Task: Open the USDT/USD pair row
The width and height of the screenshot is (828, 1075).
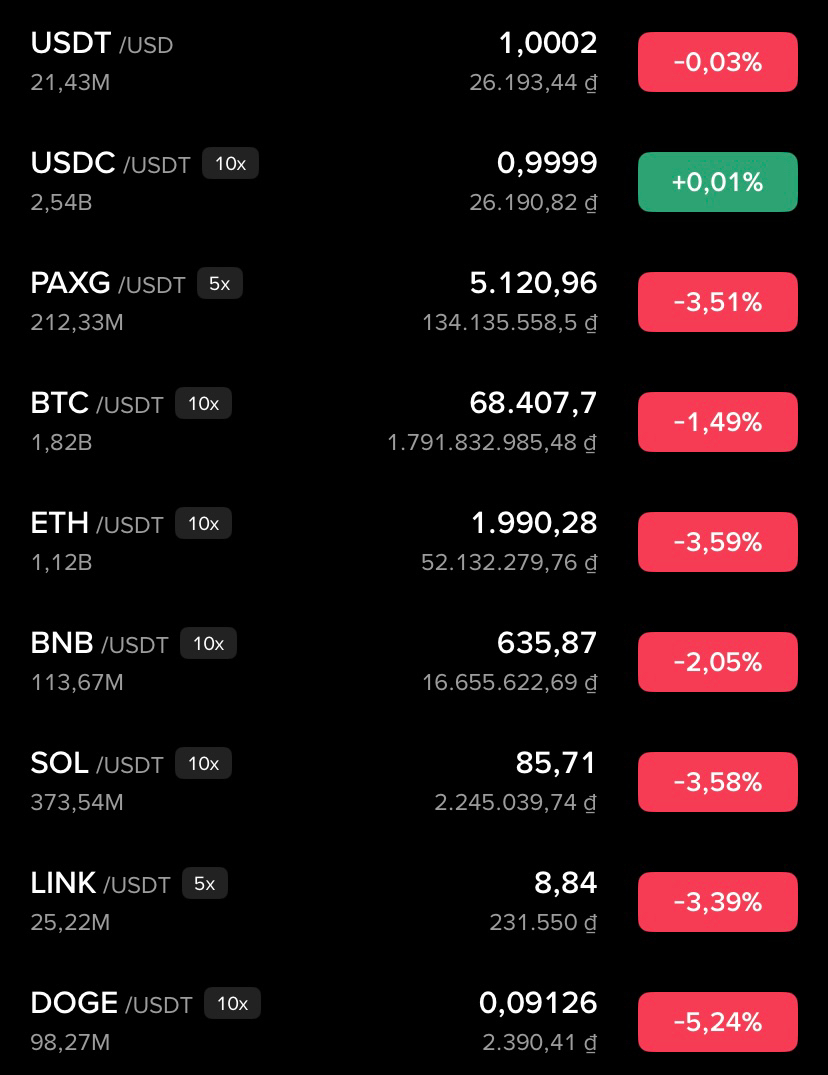Action: point(414,62)
